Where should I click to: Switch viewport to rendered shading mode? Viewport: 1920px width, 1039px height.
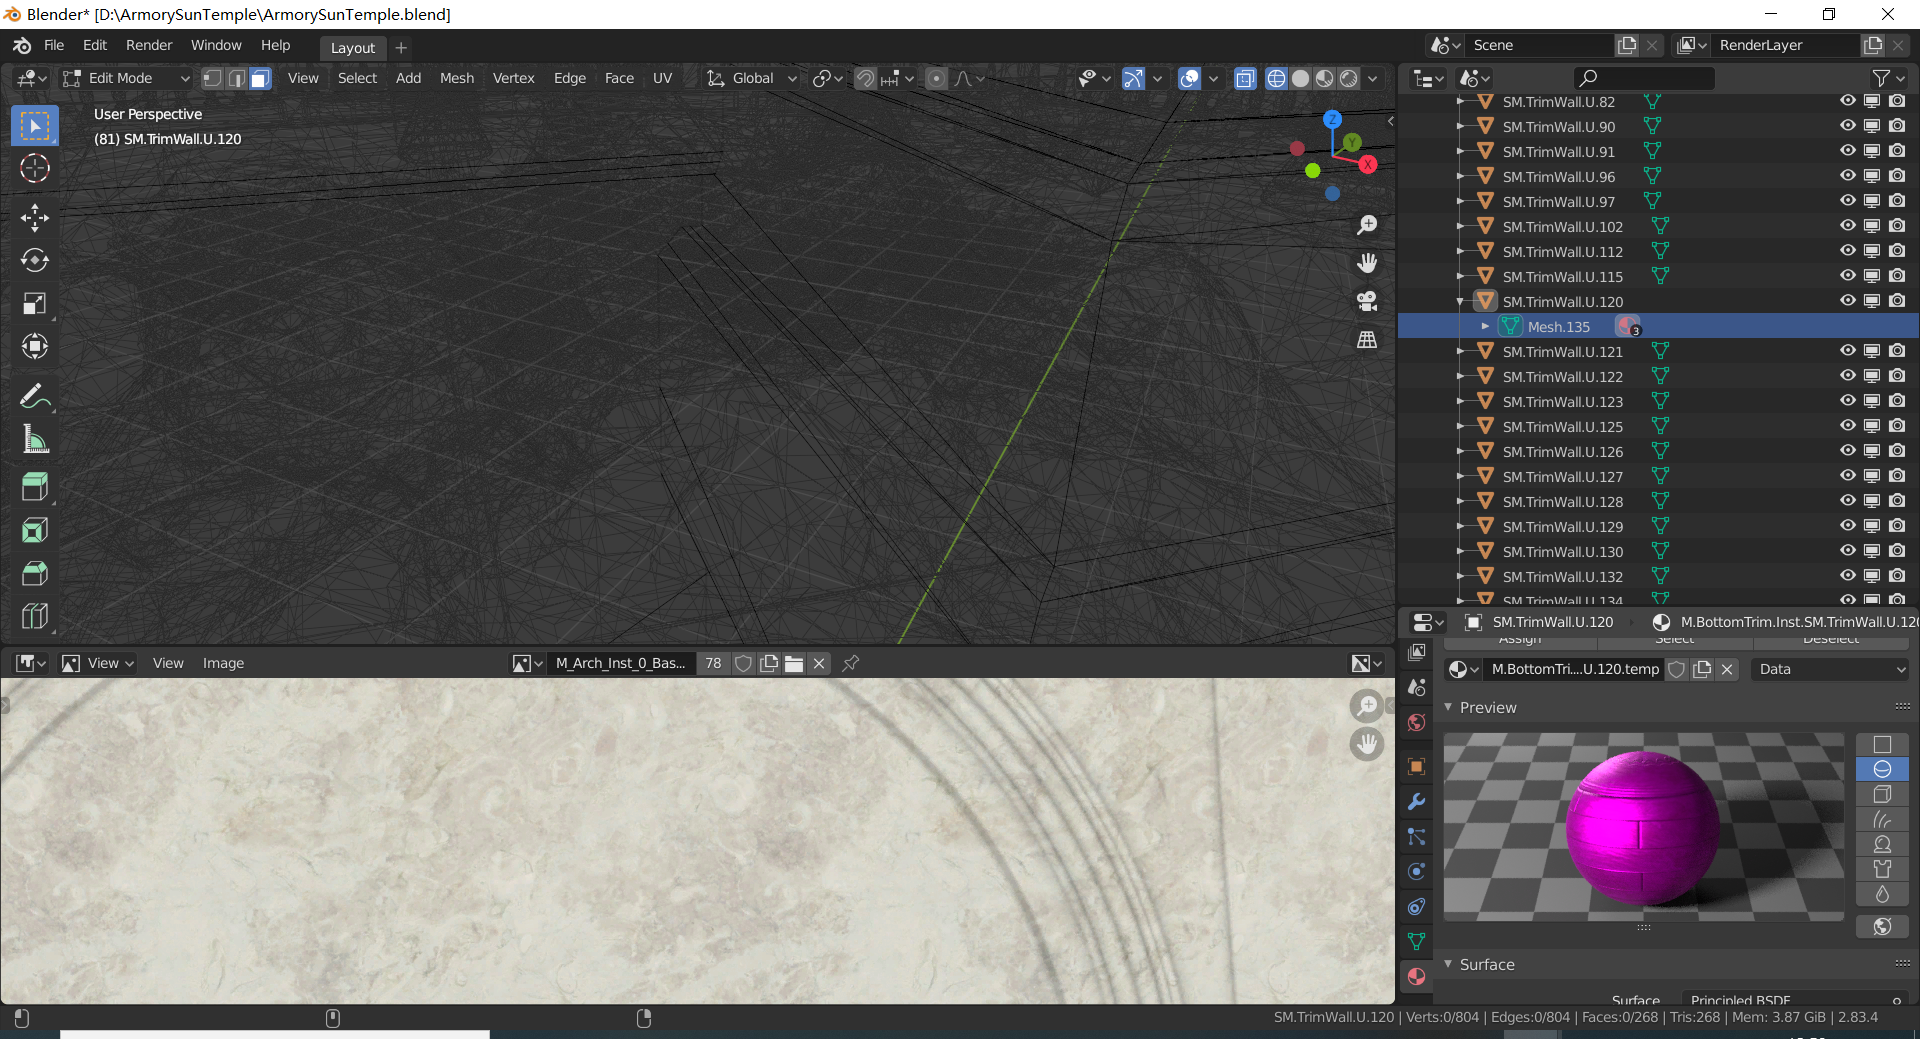tap(1349, 78)
